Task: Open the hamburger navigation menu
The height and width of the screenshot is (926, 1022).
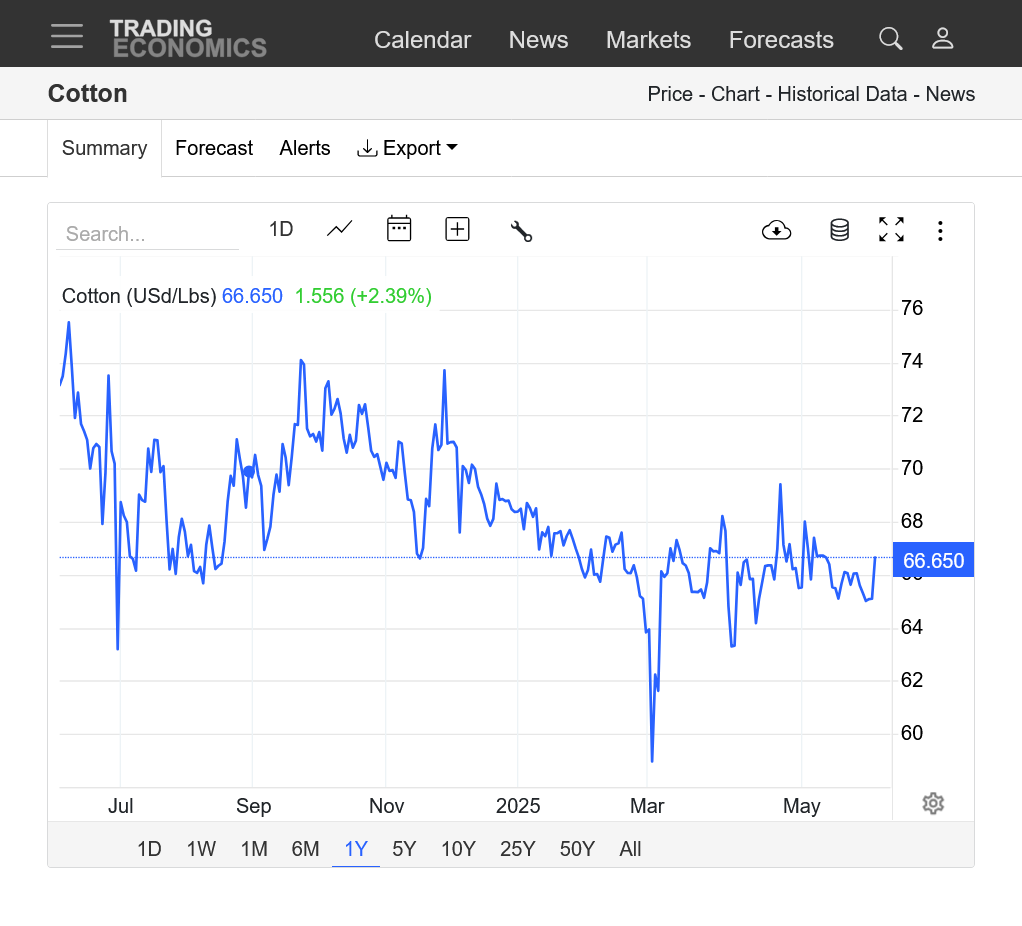Action: 66,36
